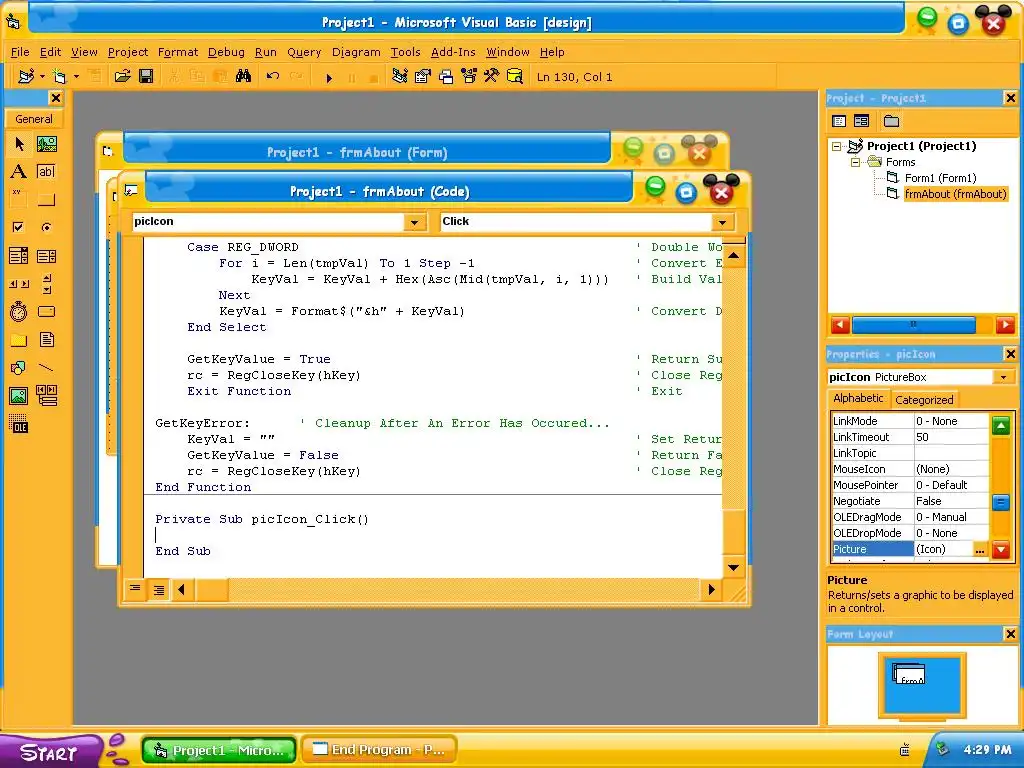1024x768 pixels.
Task: Select the MousePointer property row
Action: tap(910, 485)
